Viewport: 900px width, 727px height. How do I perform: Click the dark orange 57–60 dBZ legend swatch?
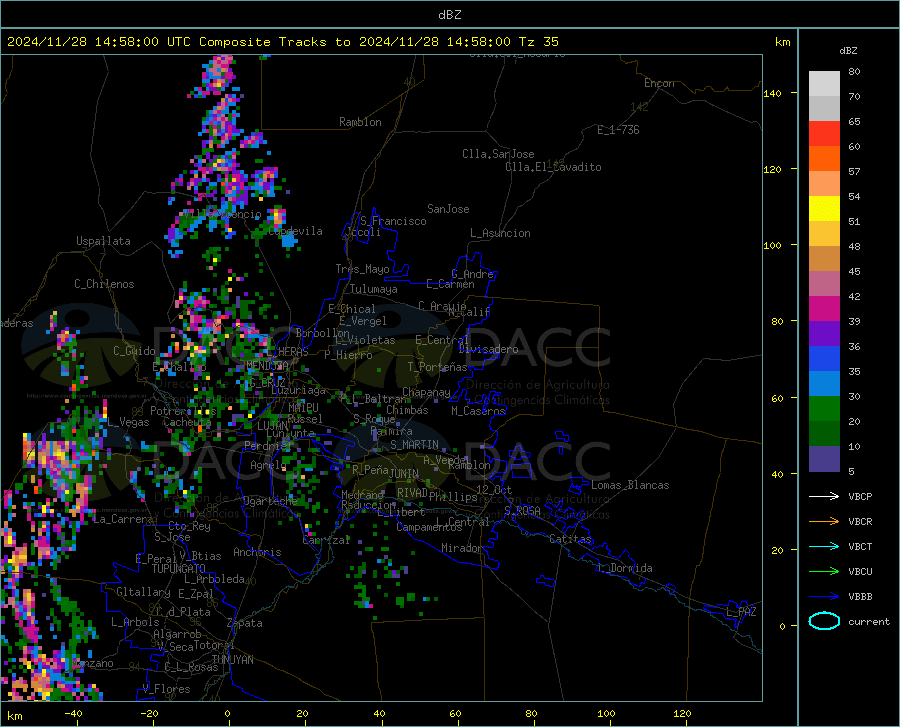click(x=824, y=159)
